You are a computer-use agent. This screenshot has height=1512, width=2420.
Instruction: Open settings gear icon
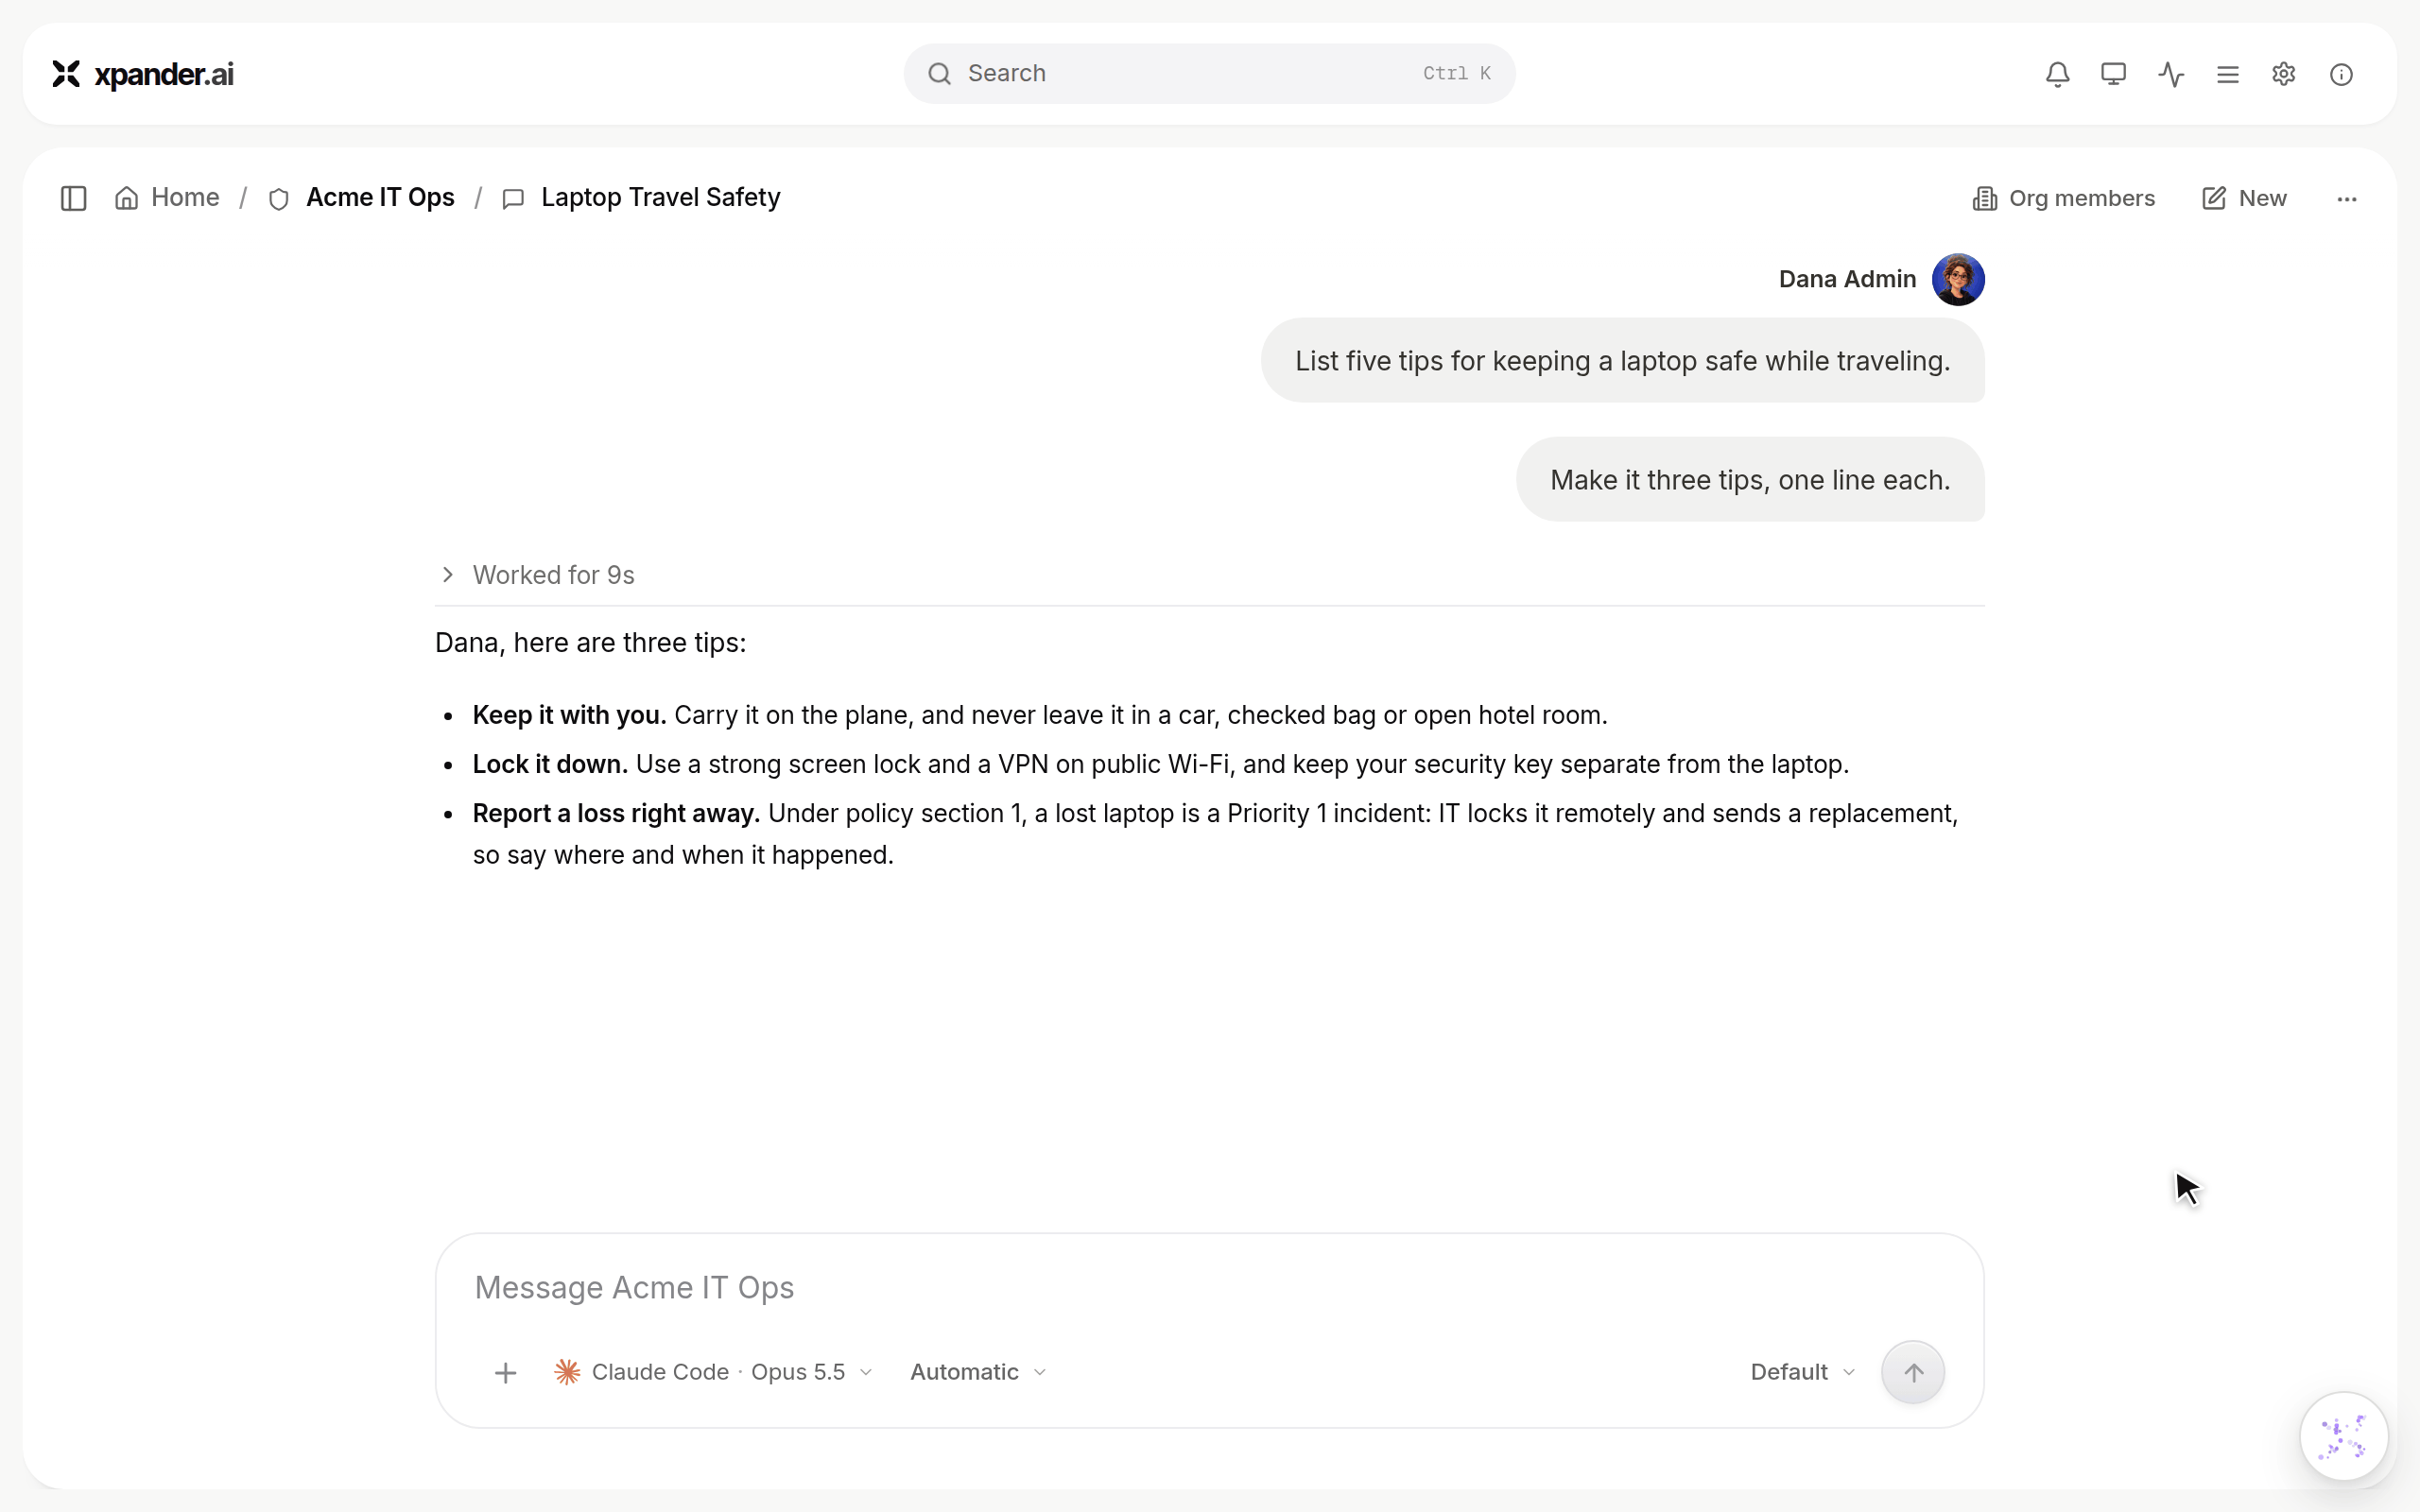pos(2284,74)
